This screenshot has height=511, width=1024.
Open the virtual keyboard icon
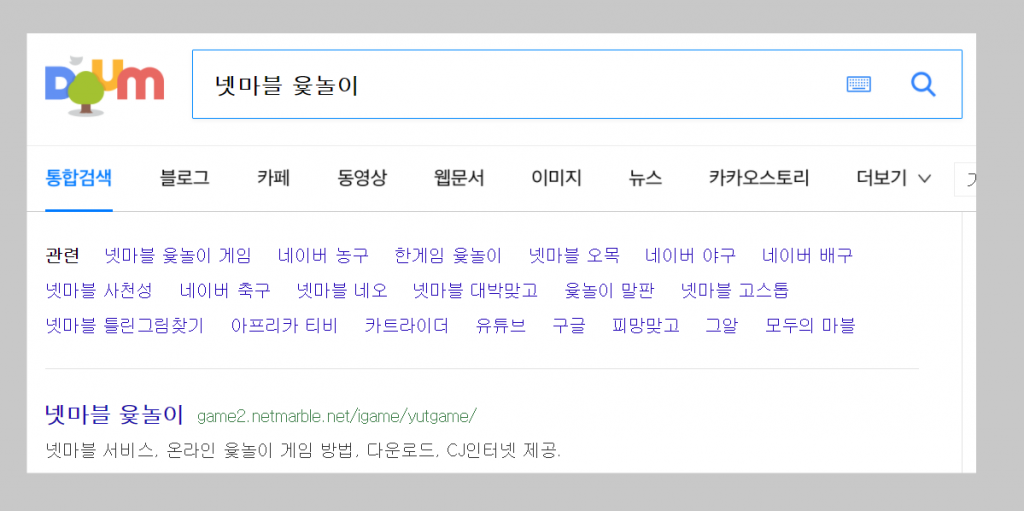point(859,84)
